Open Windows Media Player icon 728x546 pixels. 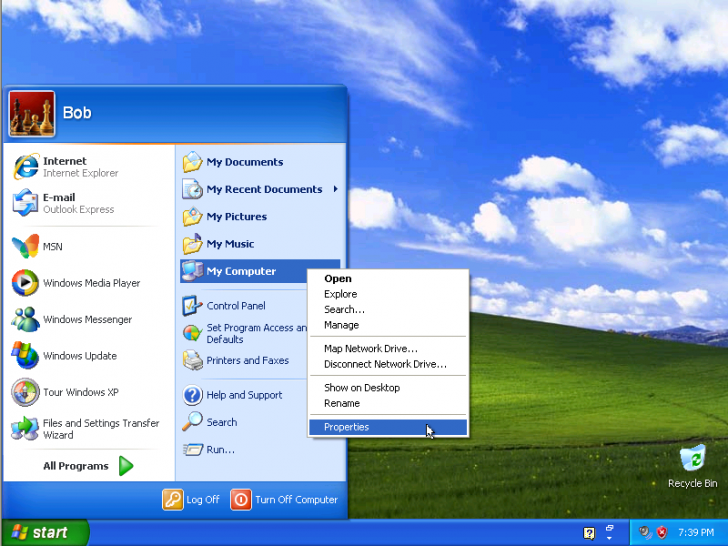(x=25, y=283)
